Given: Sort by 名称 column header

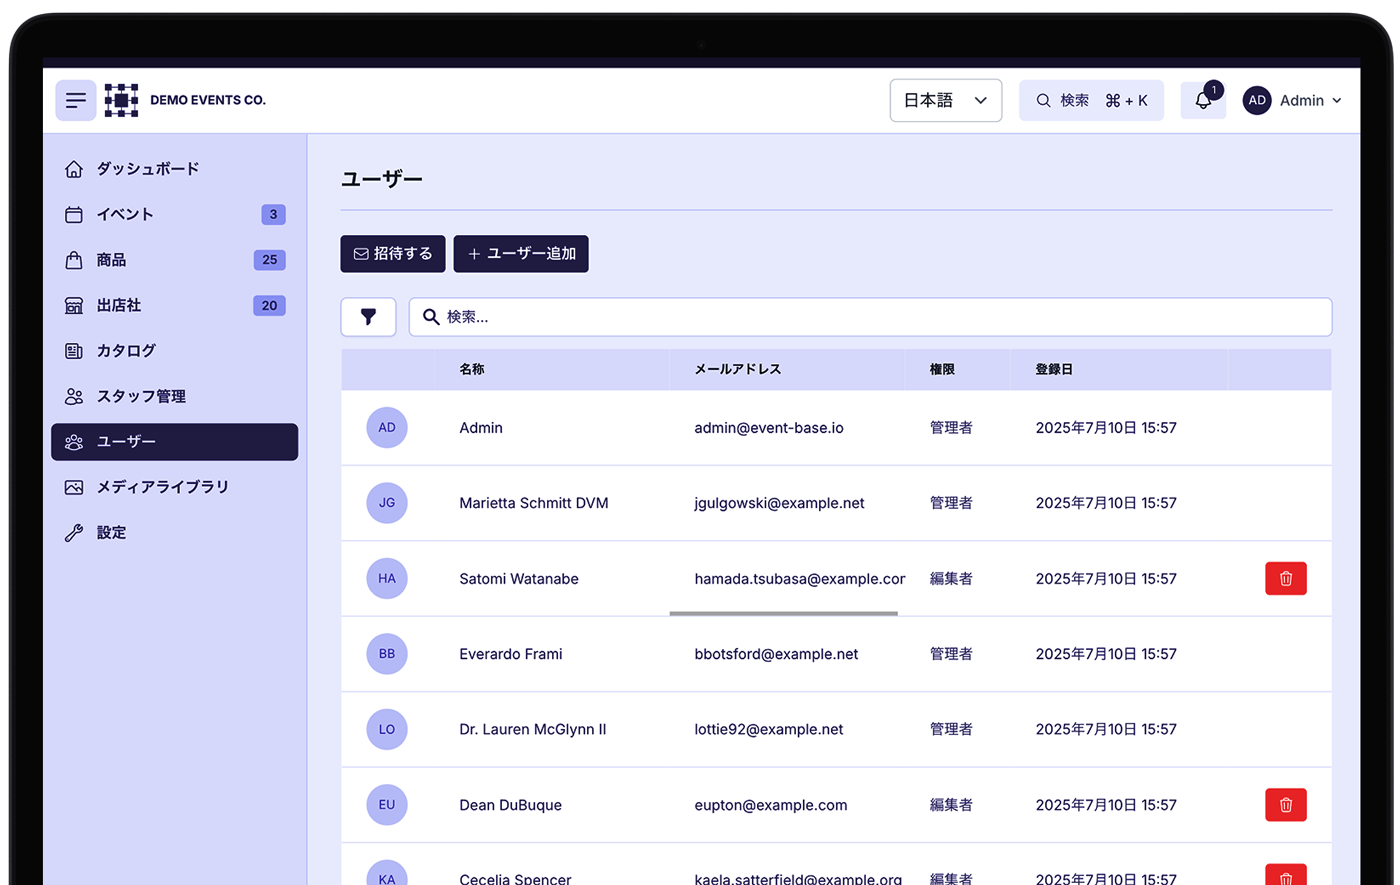Looking at the screenshot, I should click(x=472, y=369).
